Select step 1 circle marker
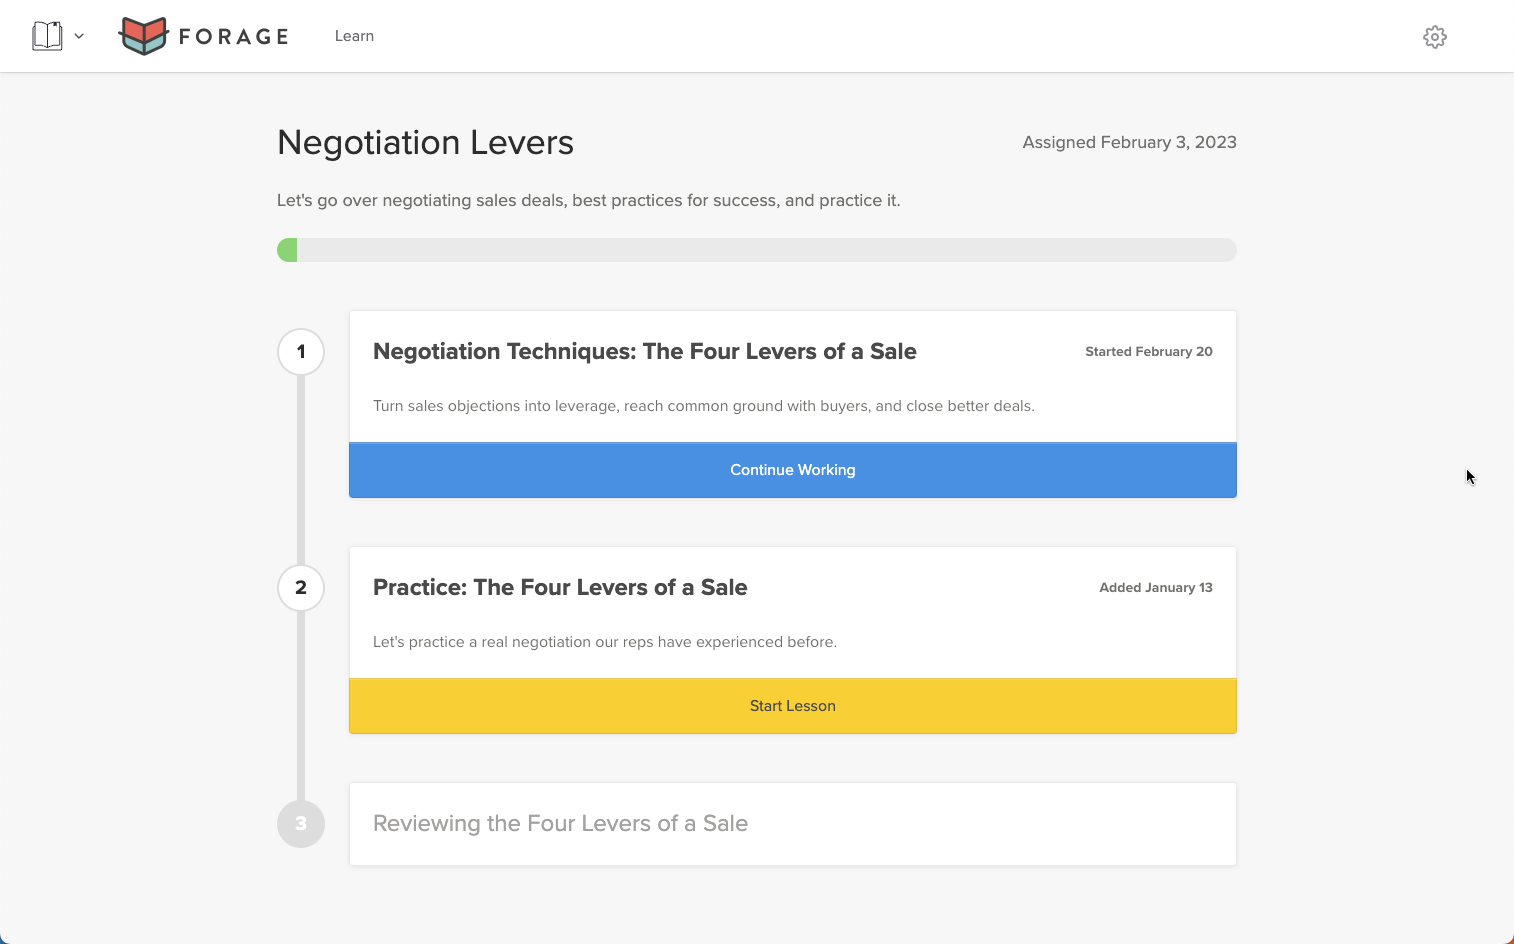The height and width of the screenshot is (944, 1514). (301, 352)
